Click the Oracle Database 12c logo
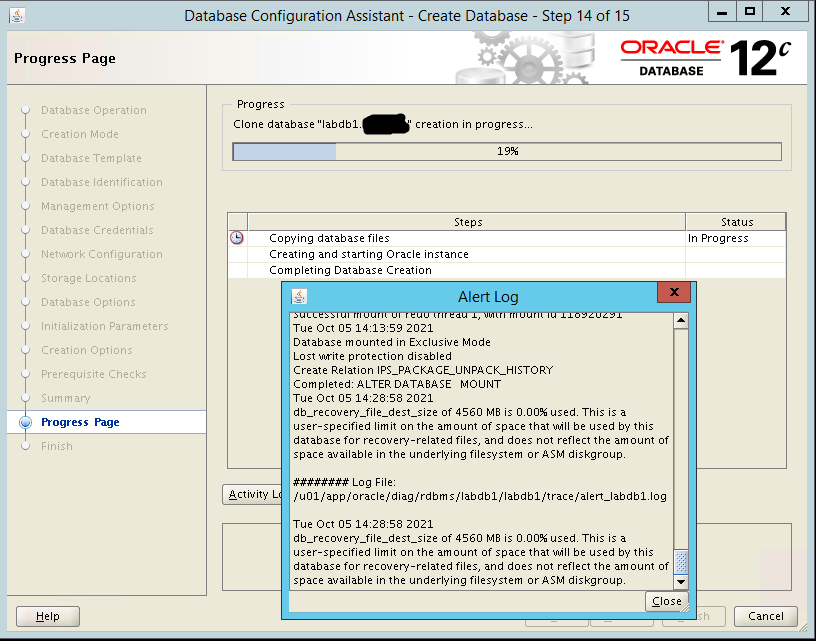Image resolution: width=816 pixels, height=641 pixels. [x=706, y=58]
